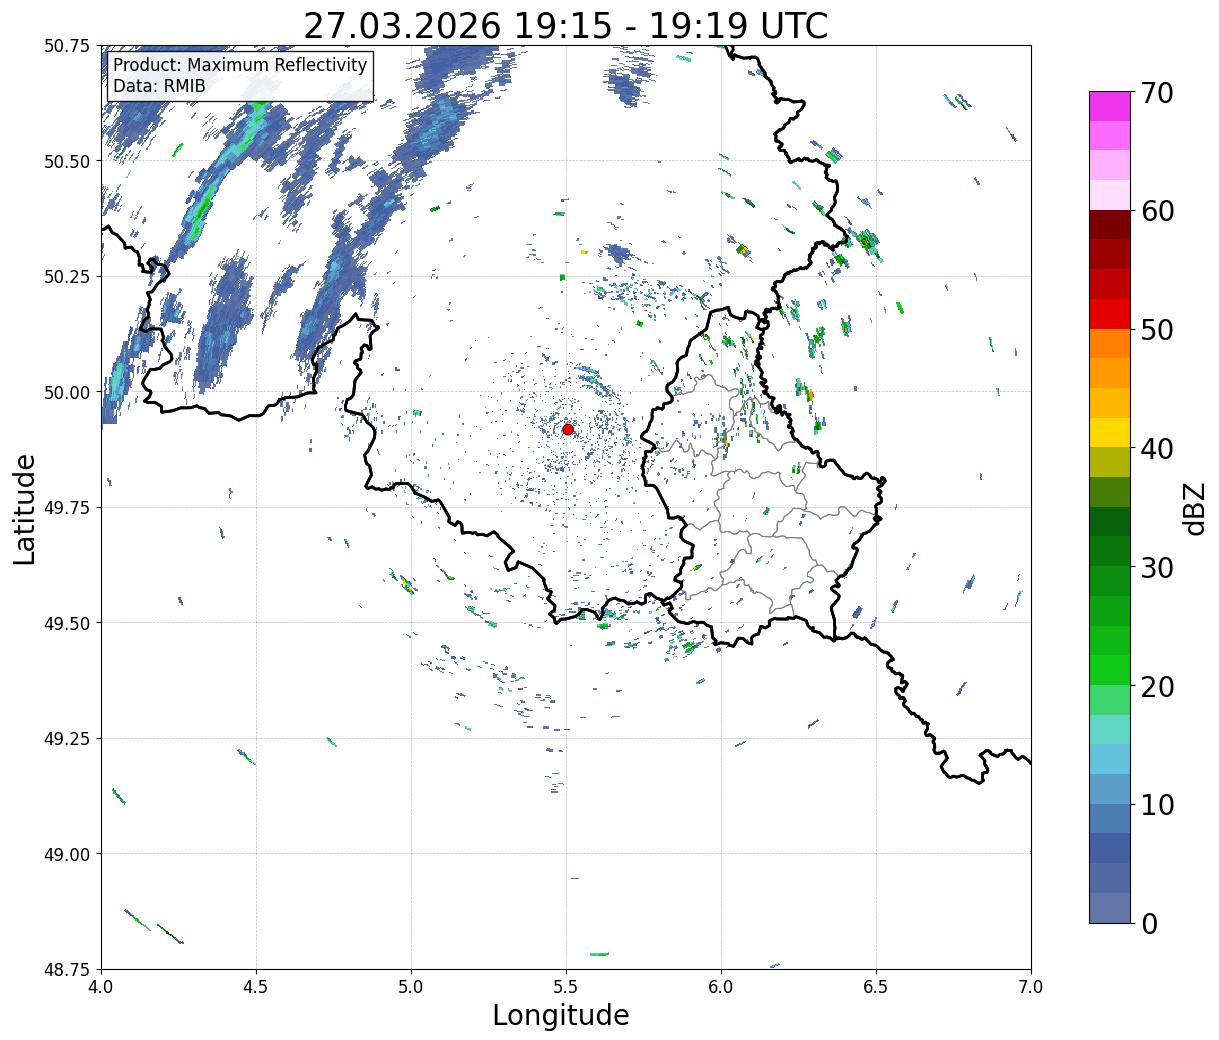Click the latitude tick label 50.50
The width and height of the screenshot is (1219, 1040).
[67, 161]
